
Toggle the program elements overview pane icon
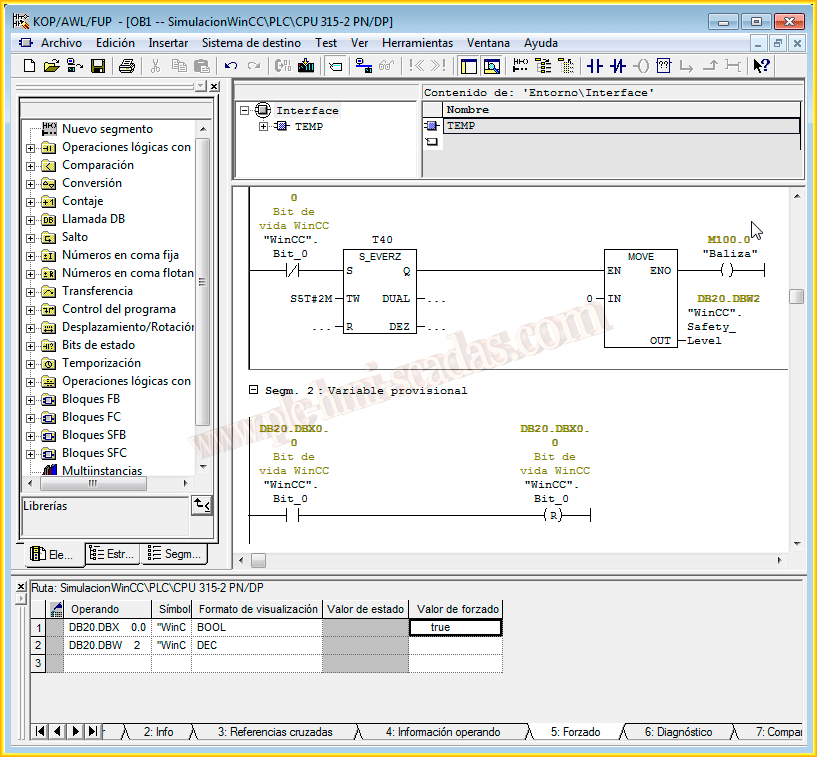tap(468, 66)
